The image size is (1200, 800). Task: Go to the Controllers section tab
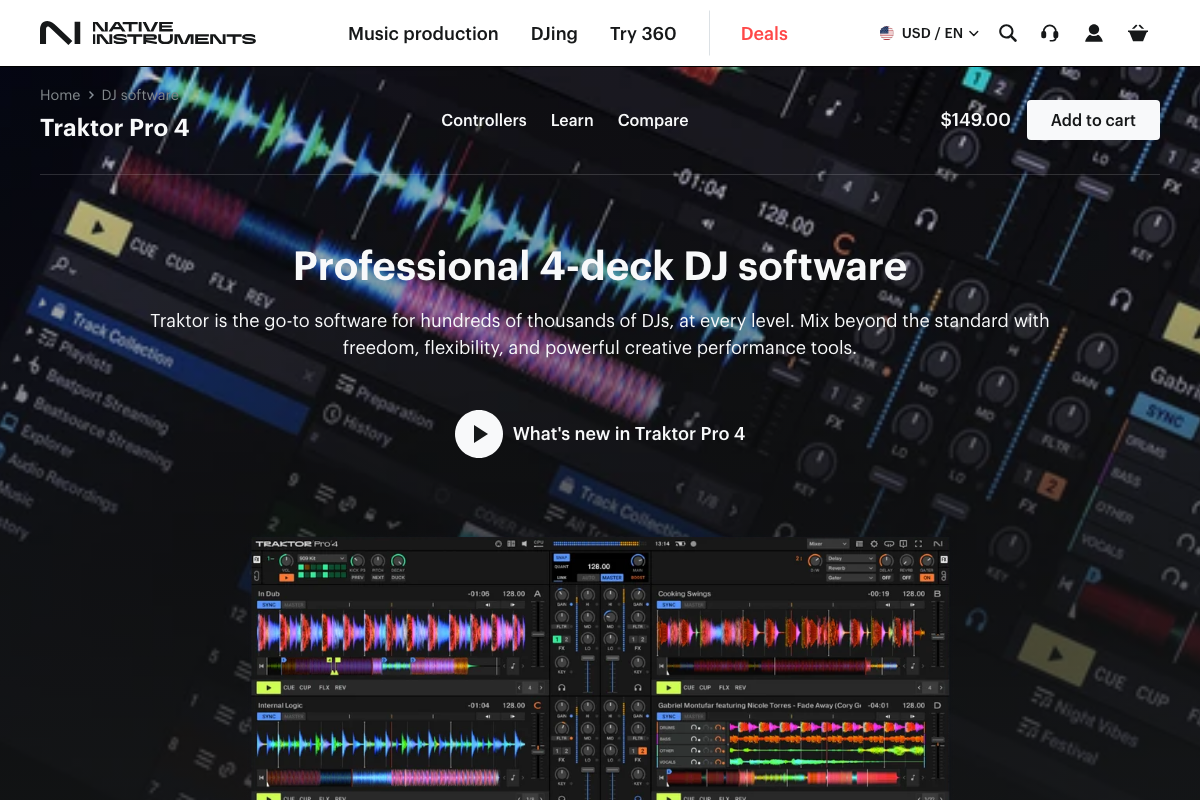(484, 120)
